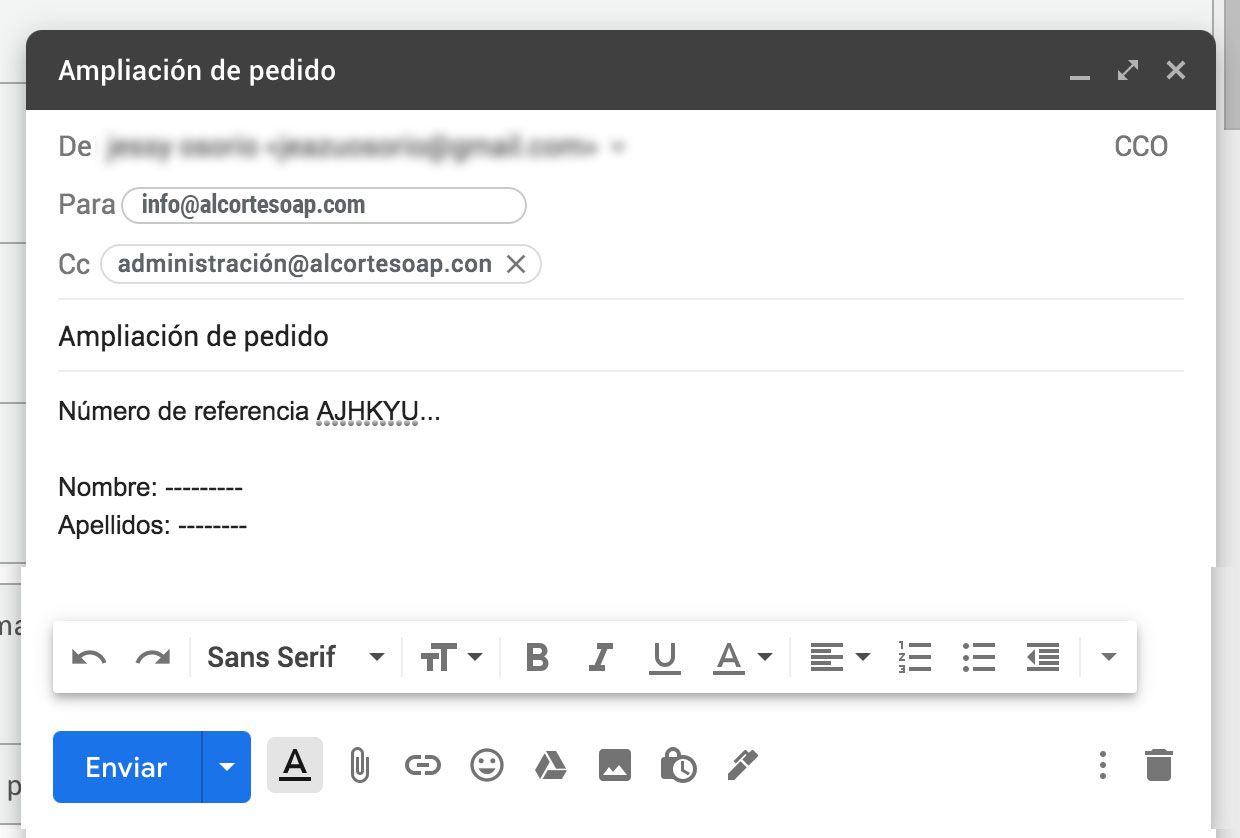Remove the administración@alcortesoap.con Cc recipient
1240x838 pixels.
[516, 264]
